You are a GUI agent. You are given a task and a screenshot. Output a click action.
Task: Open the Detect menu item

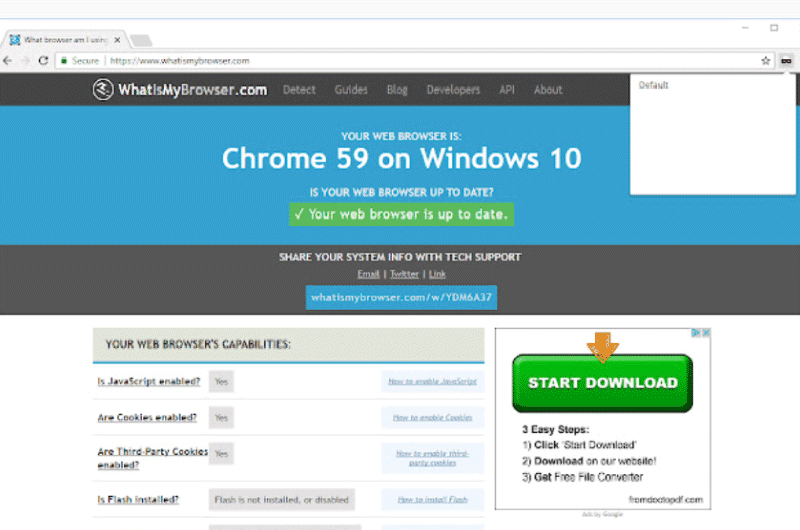coord(299,90)
